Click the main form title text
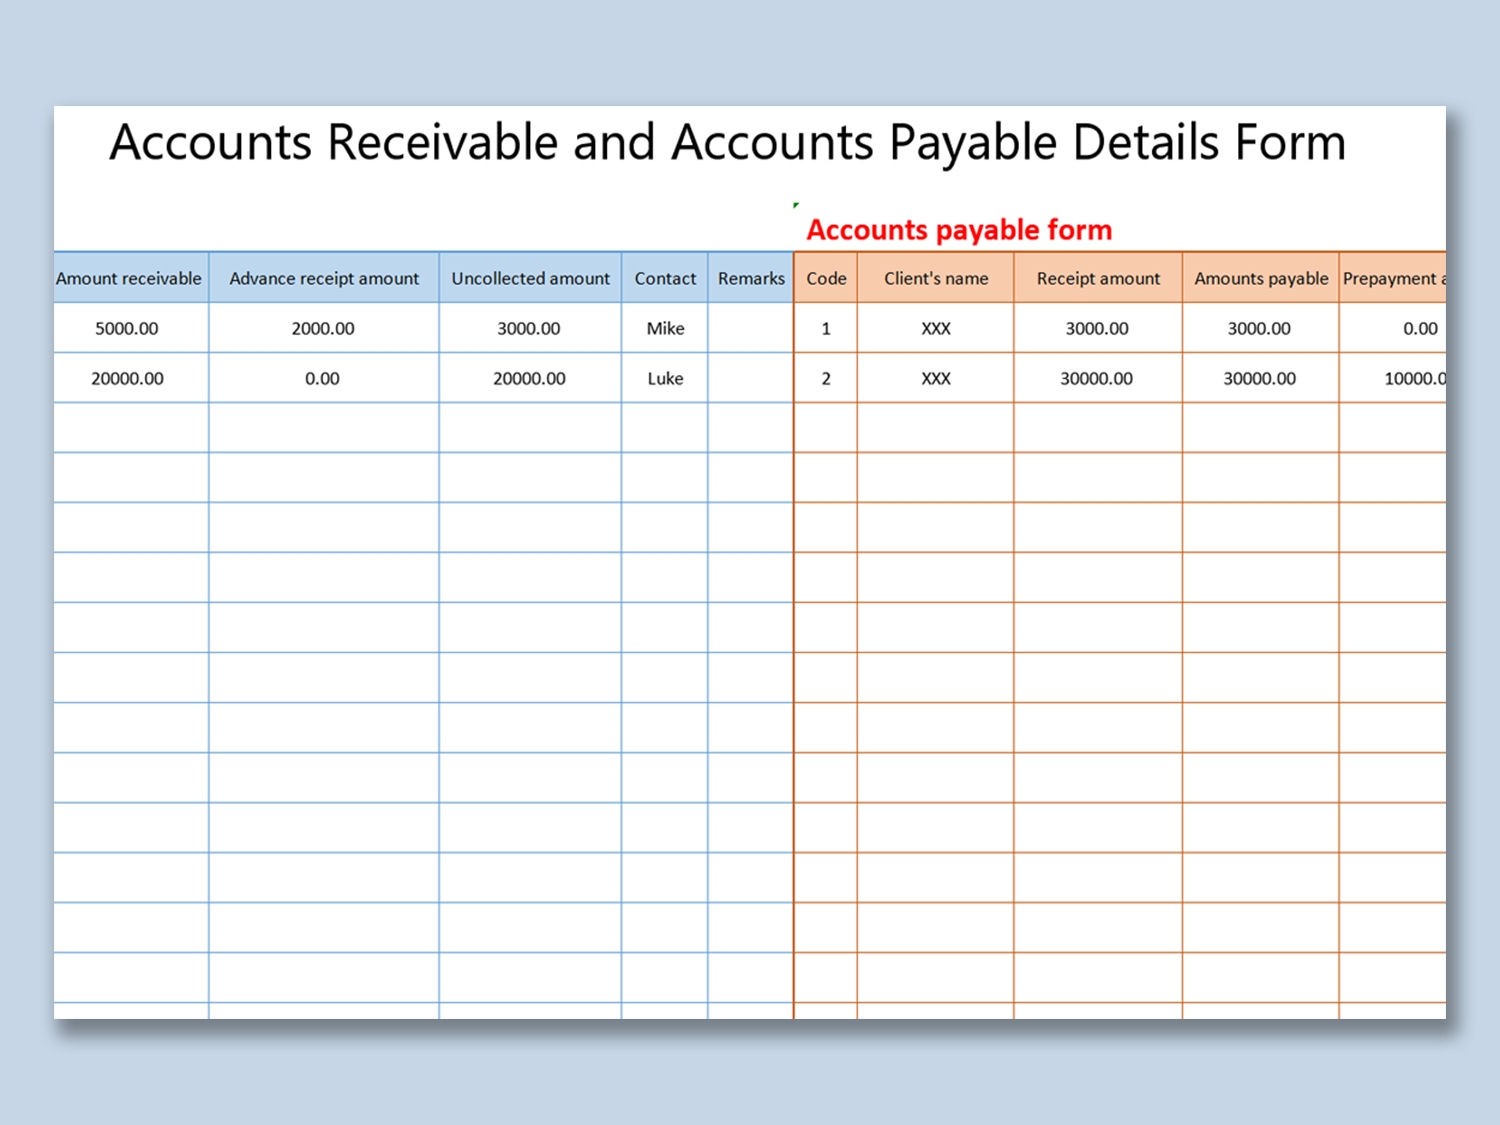 tap(727, 142)
